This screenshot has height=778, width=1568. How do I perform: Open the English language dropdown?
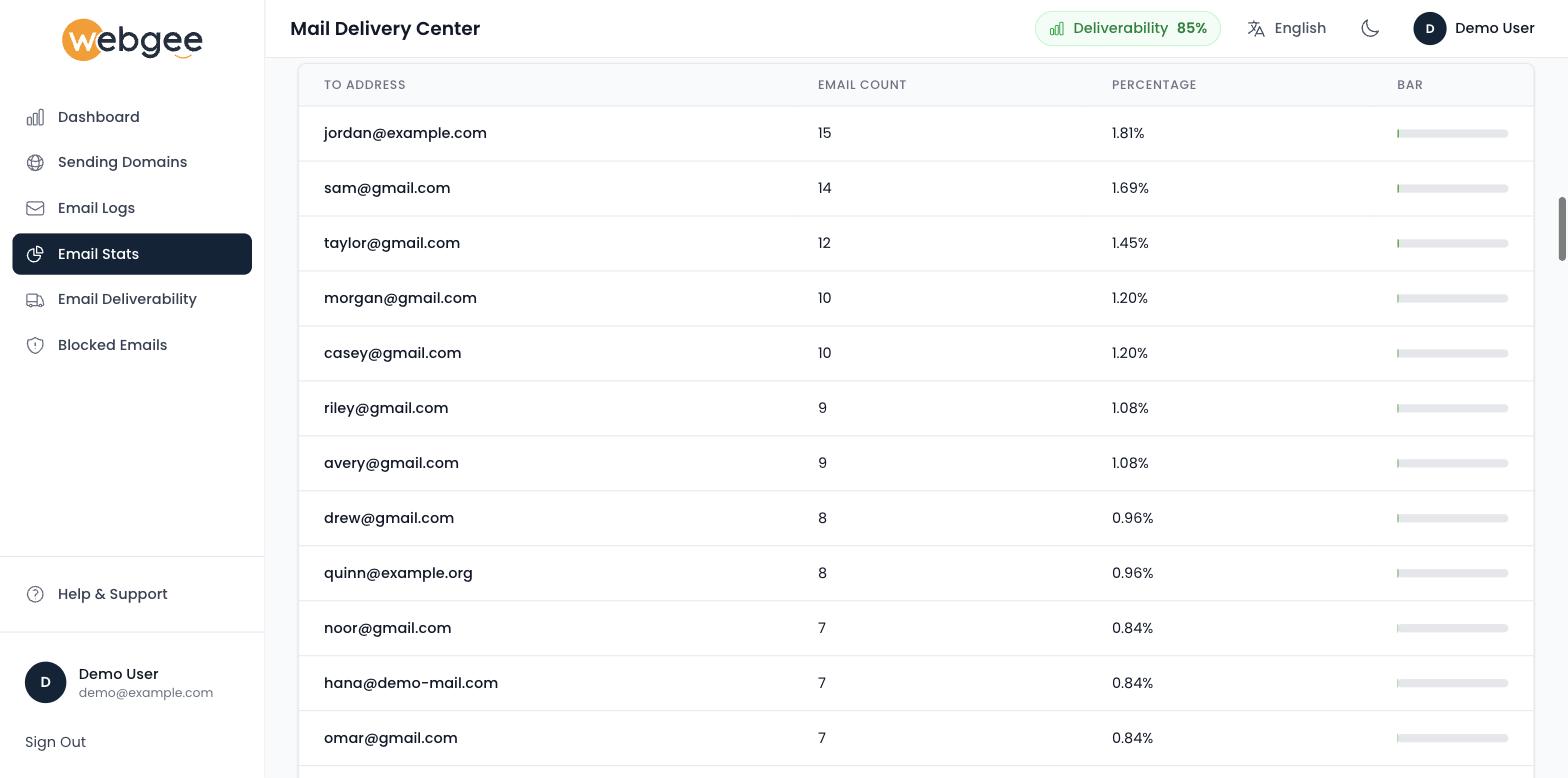[1287, 28]
